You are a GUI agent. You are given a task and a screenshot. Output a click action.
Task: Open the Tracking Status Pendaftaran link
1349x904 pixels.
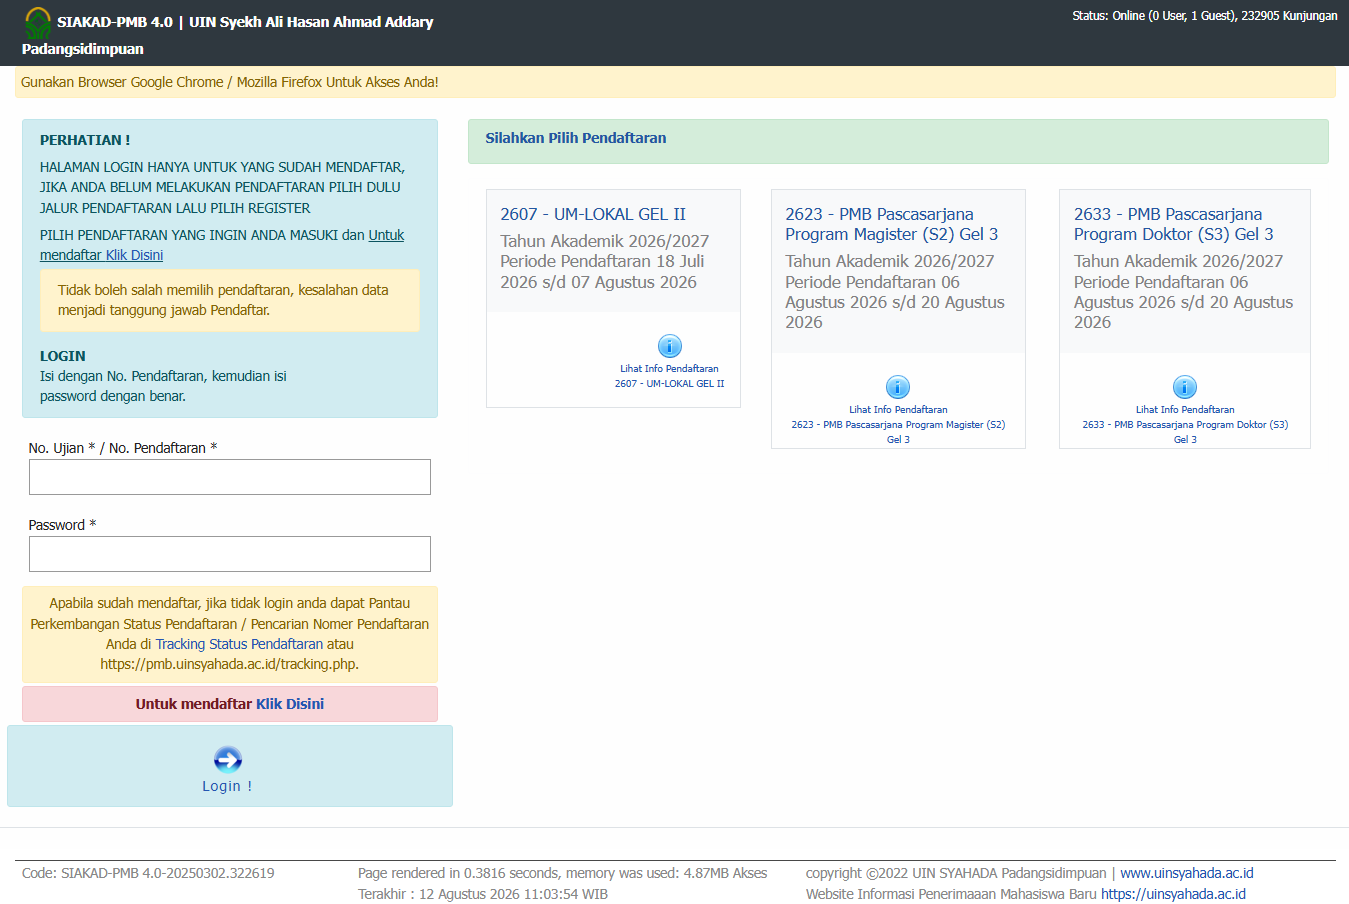(239, 644)
